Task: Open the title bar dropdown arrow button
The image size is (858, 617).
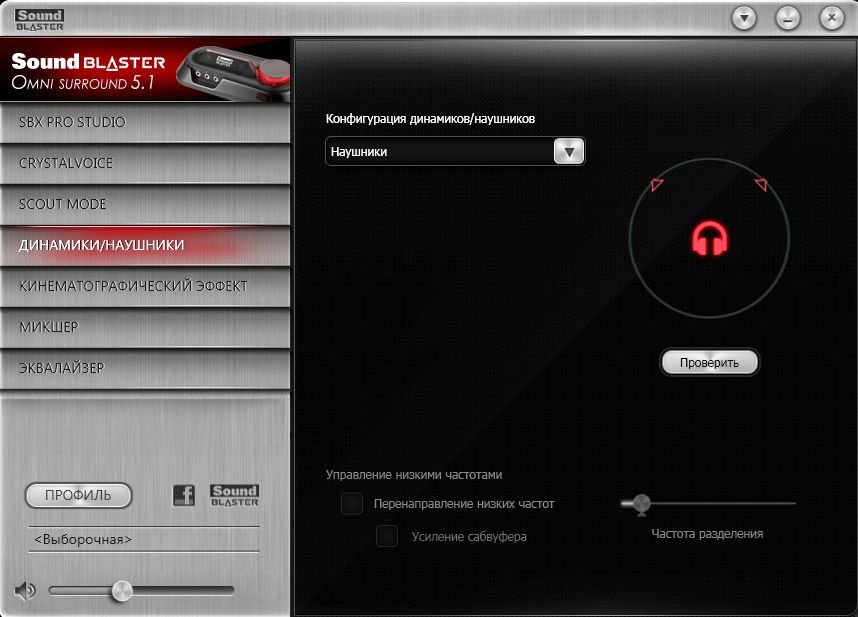Action: tap(744, 18)
